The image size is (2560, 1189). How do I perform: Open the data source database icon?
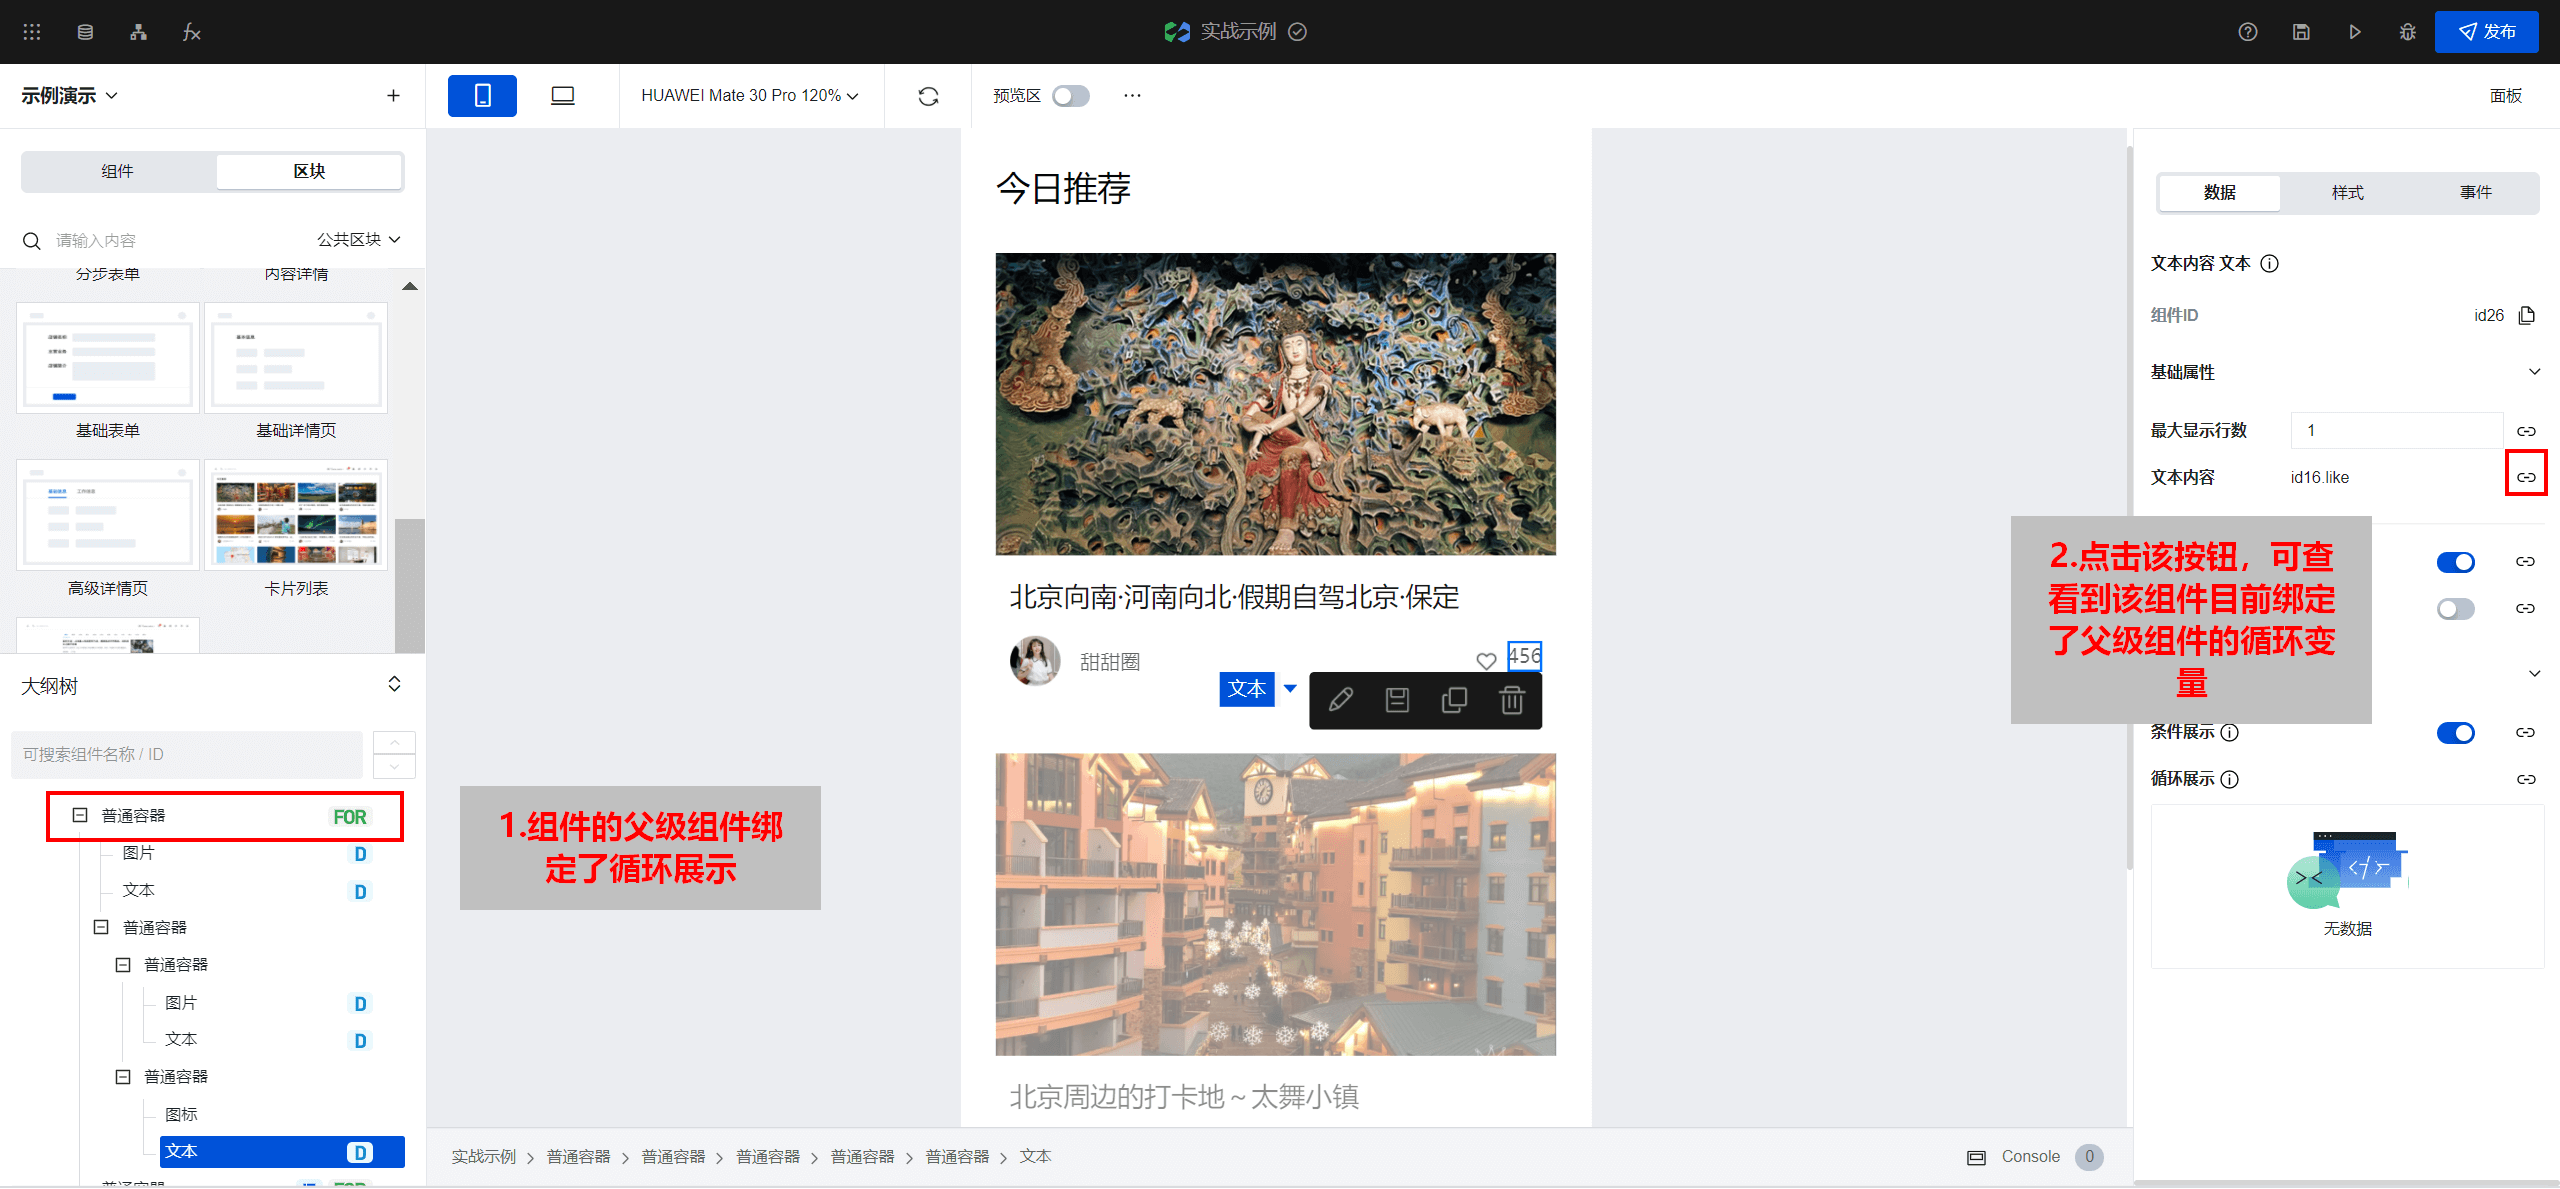[85, 32]
